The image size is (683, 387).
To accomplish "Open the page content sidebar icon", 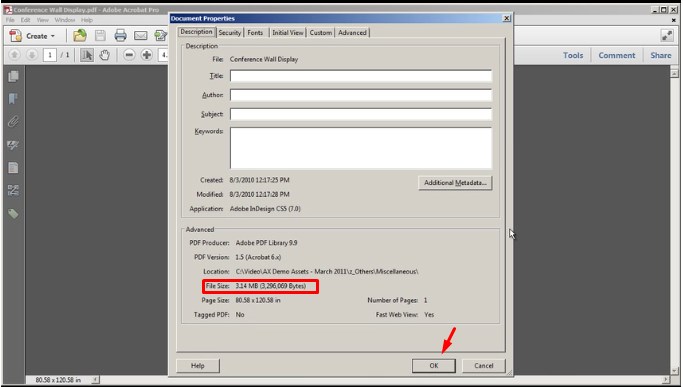I will pyautogui.click(x=13, y=167).
